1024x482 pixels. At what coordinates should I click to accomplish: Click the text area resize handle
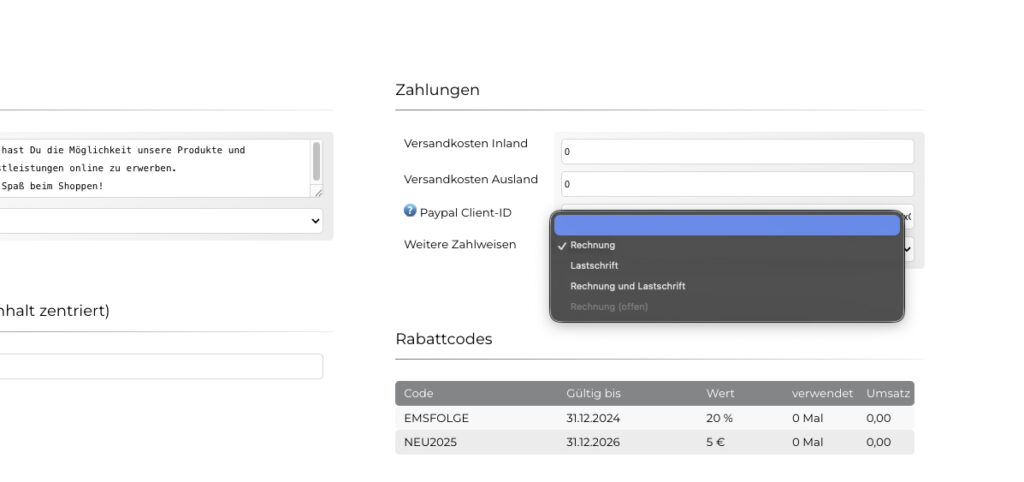[317, 192]
